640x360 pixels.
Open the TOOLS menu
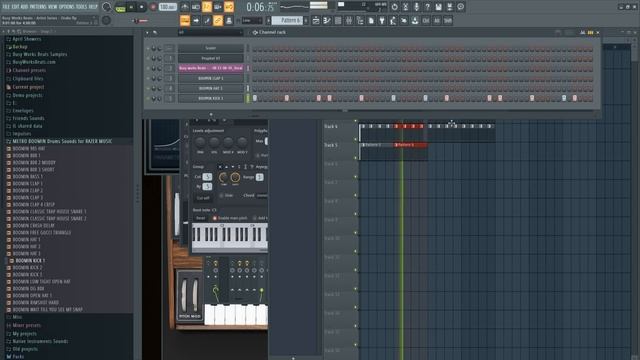82,7
